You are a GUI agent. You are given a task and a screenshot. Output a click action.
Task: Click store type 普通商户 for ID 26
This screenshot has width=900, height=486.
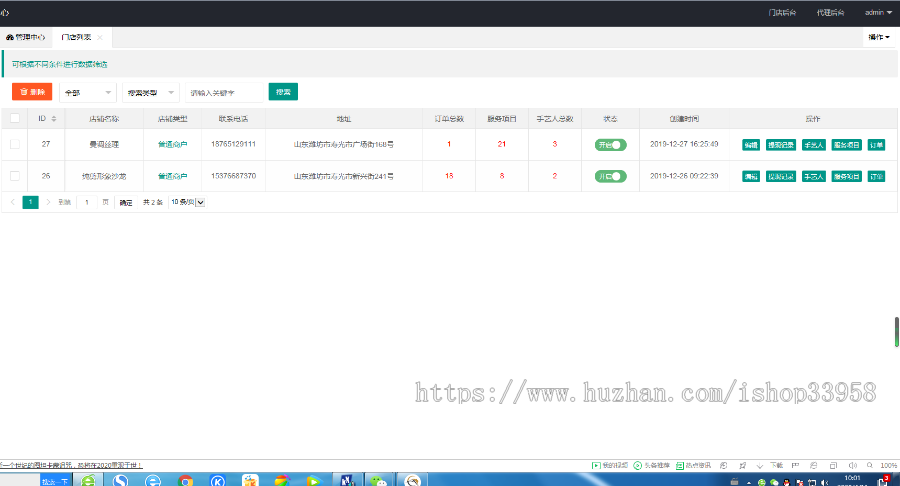pos(172,176)
